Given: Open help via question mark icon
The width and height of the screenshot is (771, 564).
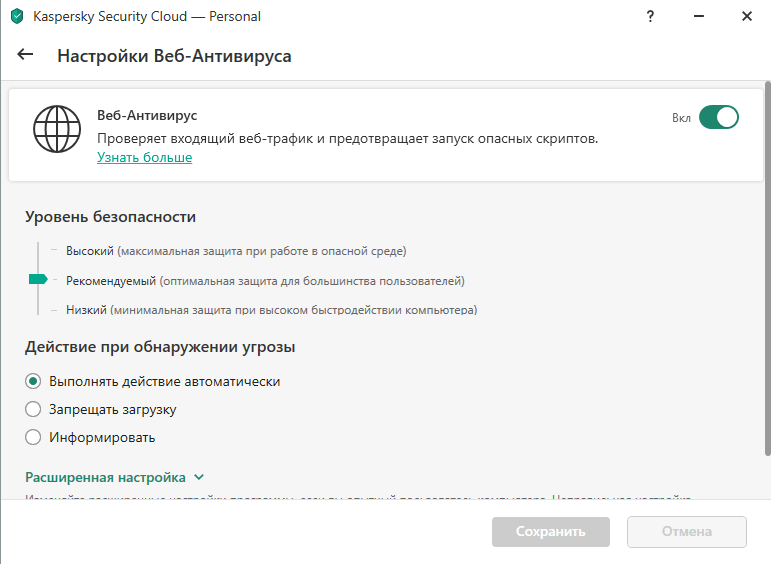Looking at the screenshot, I should pos(651,17).
